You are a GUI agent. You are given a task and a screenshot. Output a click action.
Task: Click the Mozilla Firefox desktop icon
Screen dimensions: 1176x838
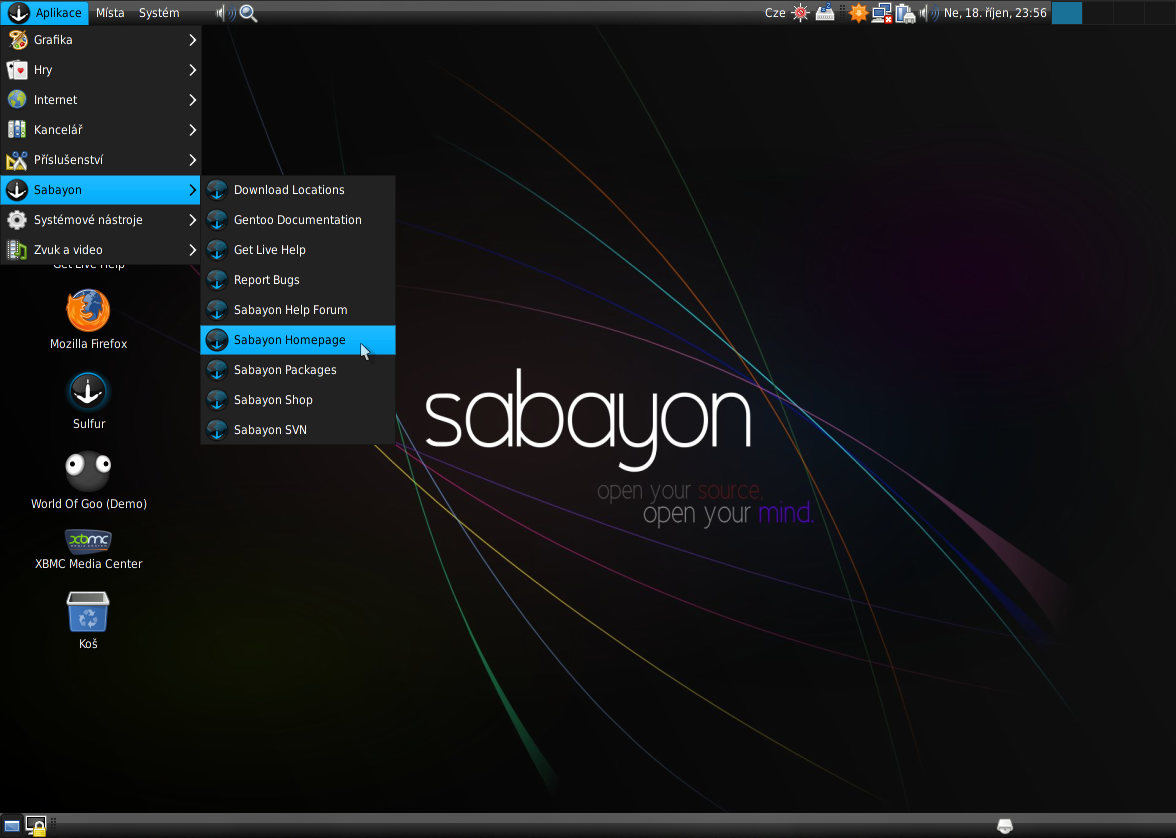tap(88, 311)
